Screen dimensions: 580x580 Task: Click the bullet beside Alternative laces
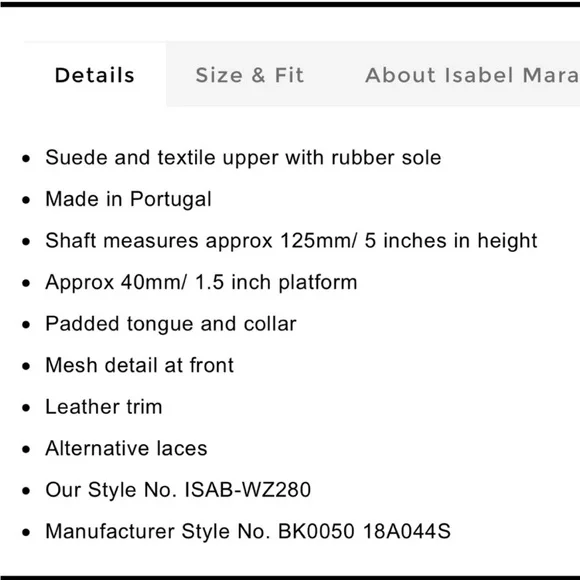(26, 449)
